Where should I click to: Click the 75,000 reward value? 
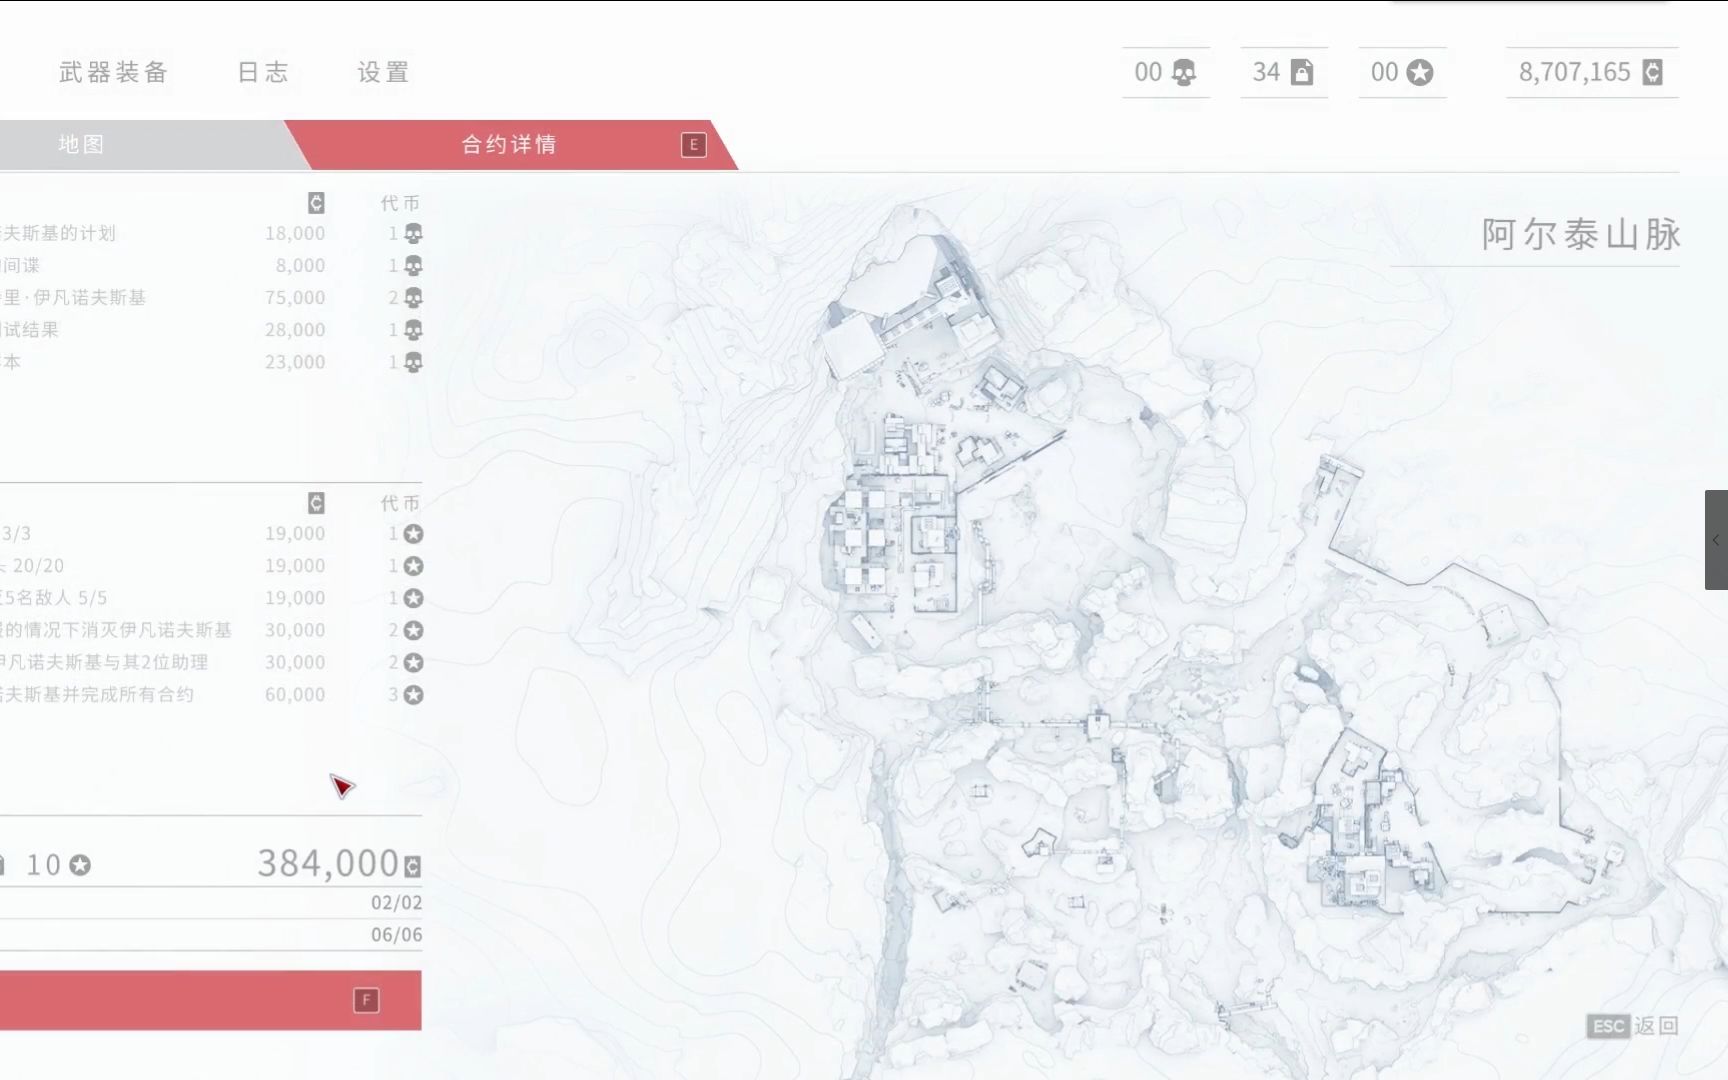(x=295, y=298)
